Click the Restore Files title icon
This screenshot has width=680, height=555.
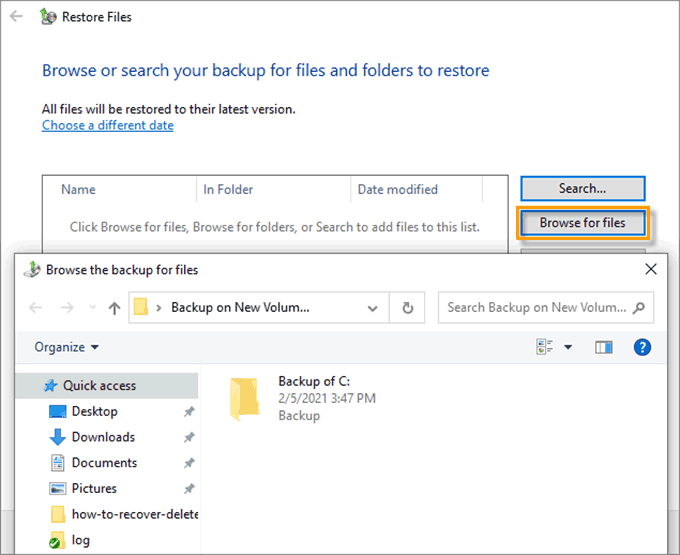pos(48,16)
